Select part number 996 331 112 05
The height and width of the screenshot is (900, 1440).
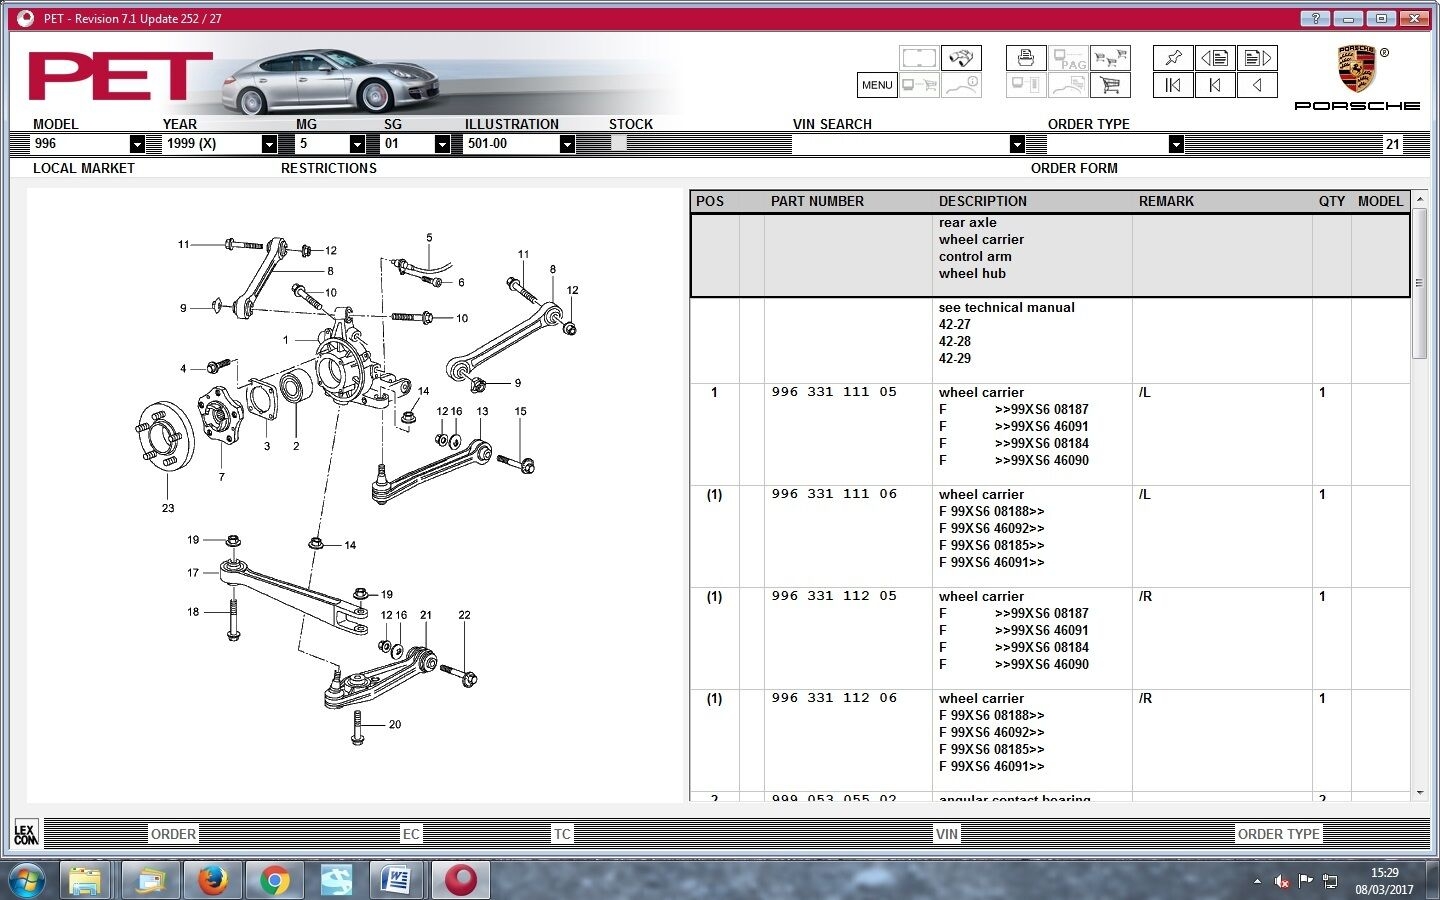tap(834, 596)
